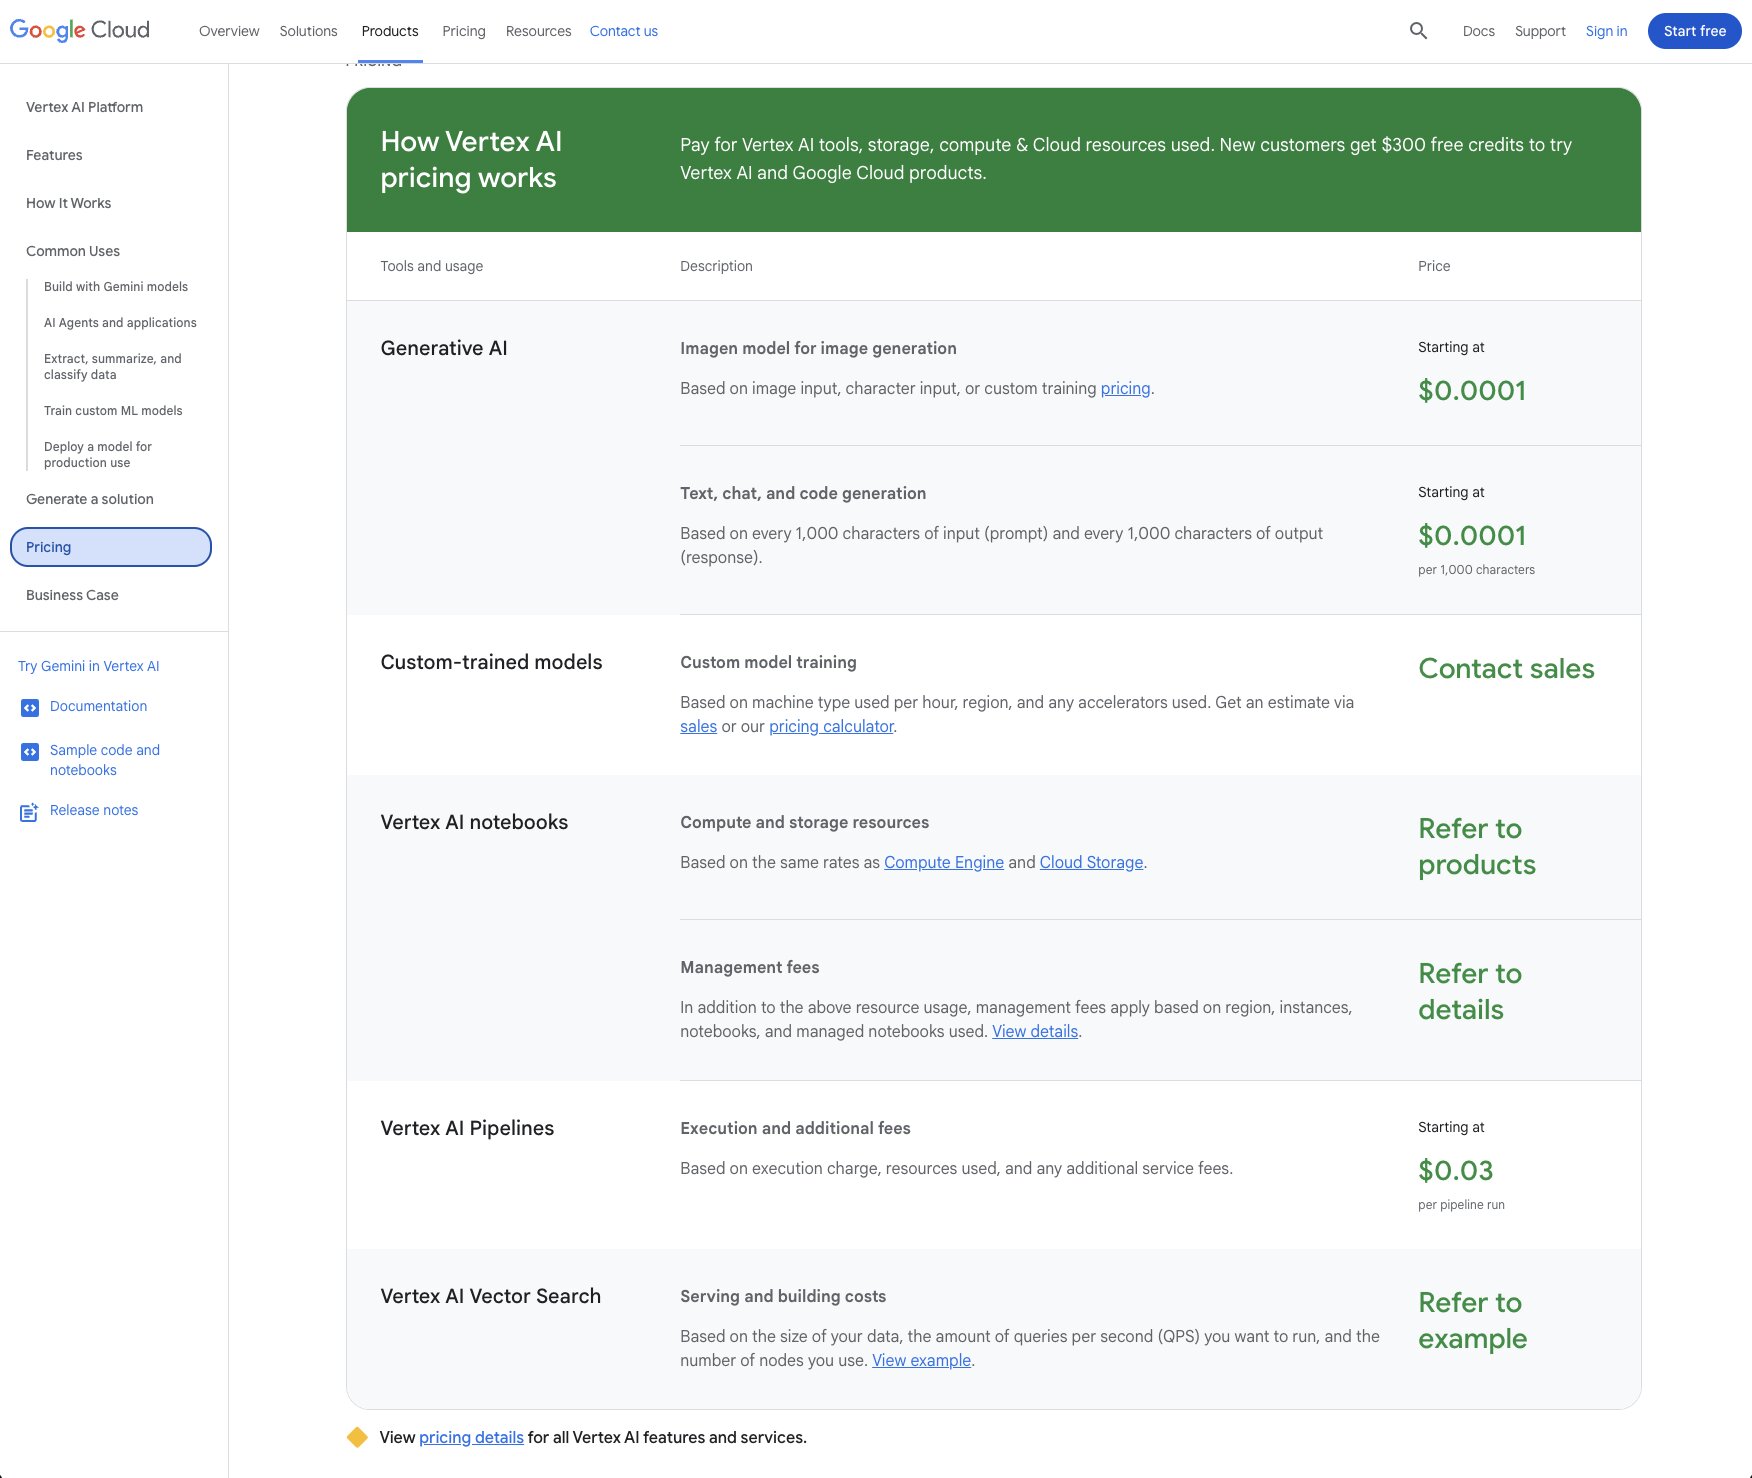Open Support in the header
Image resolution: width=1752 pixels, height=1478 pixels.
(x=1540, y=31)
